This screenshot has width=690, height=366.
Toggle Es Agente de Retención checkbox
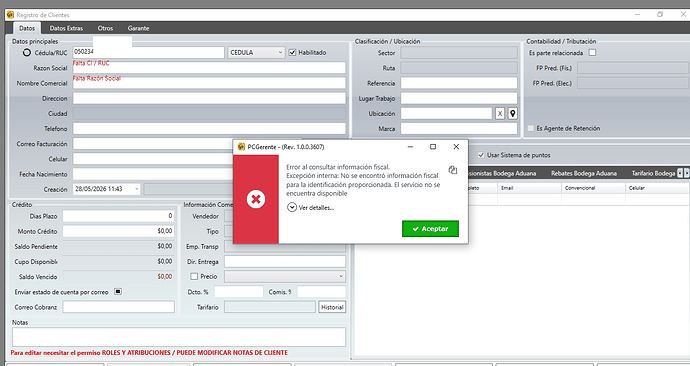pos(531,128)
